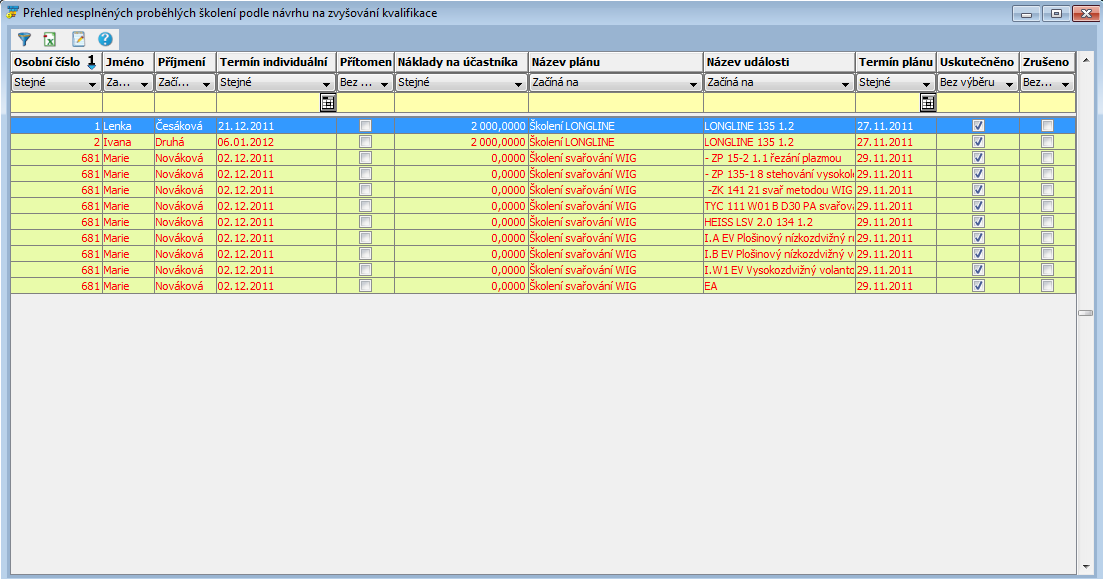This screenshot has height=579, width=1103.
Task: Click the filter funnel toolbar icon
Action: pos(25,39)
